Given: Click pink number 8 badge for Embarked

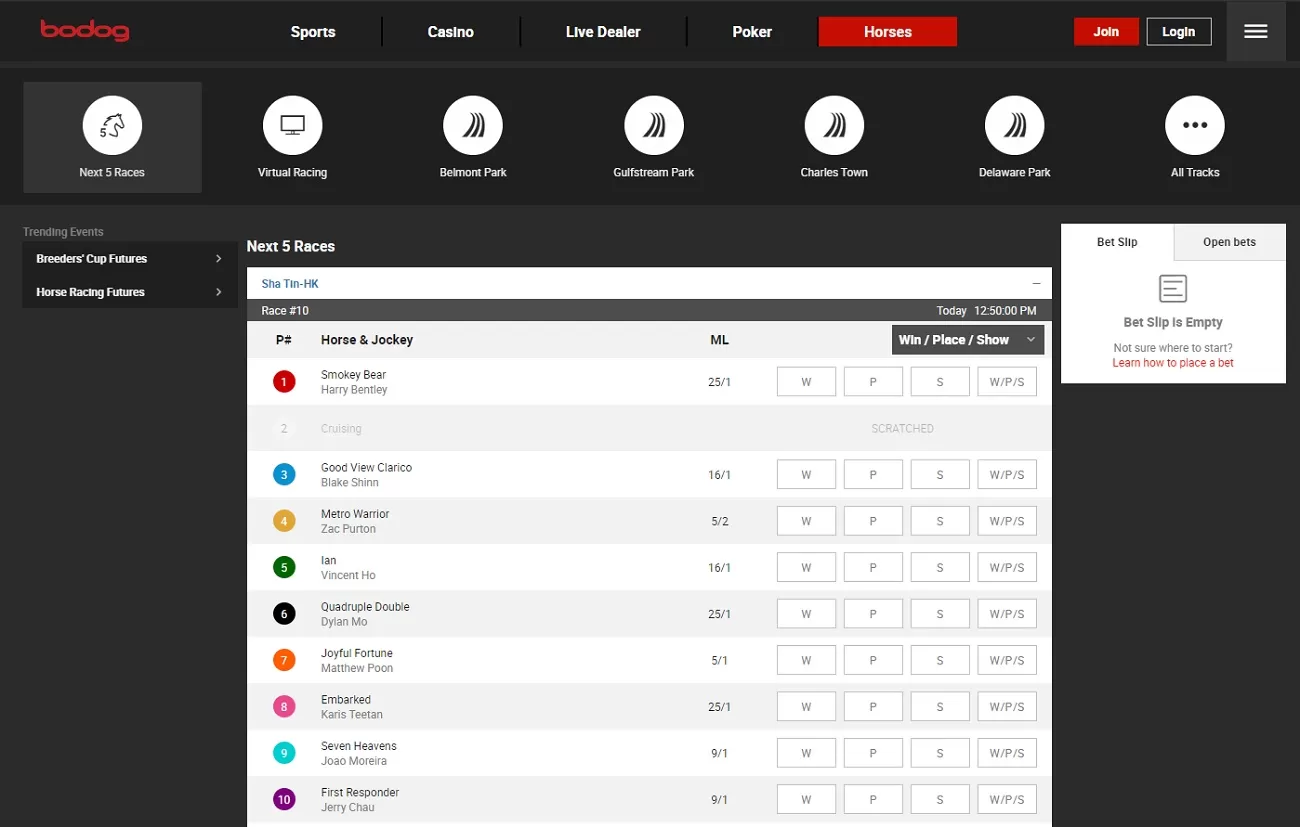Looking at the screenshot, I should coord(284,707).
